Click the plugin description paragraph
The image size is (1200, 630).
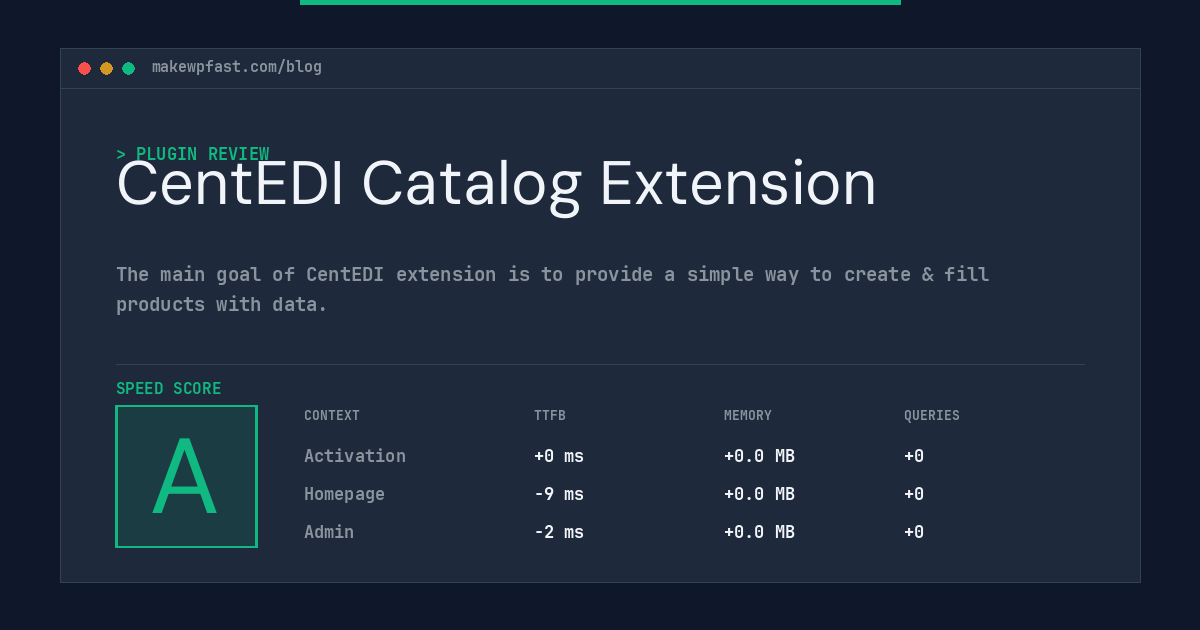[553, 289]
